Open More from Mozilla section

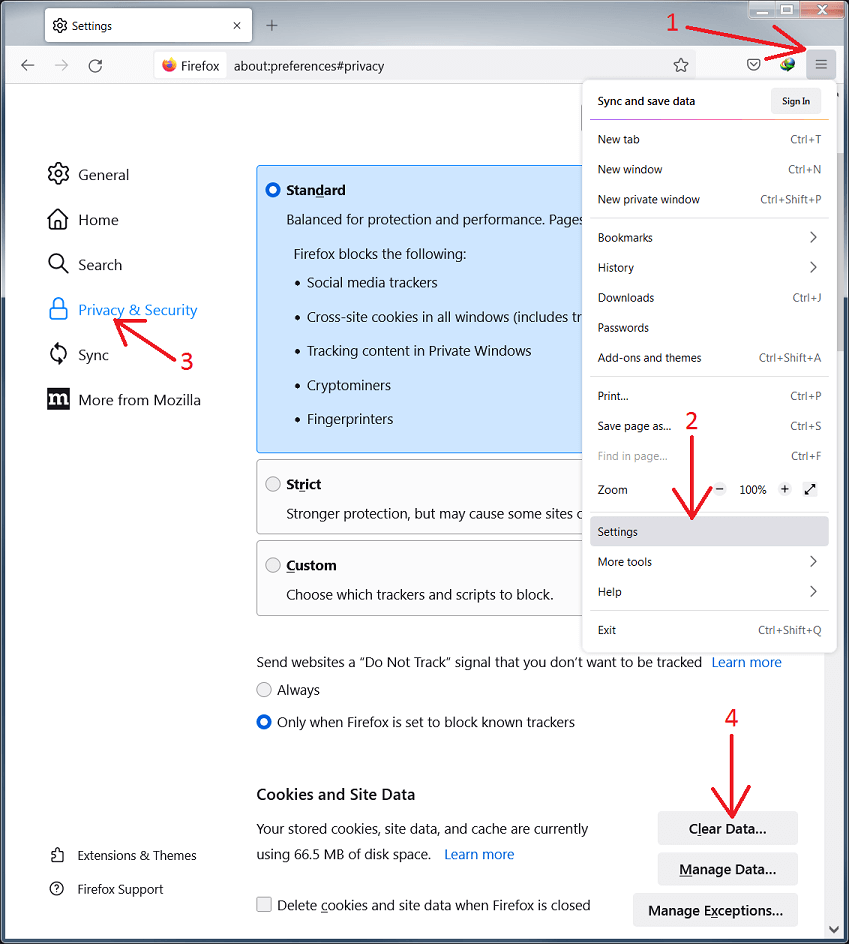(139, 399)
